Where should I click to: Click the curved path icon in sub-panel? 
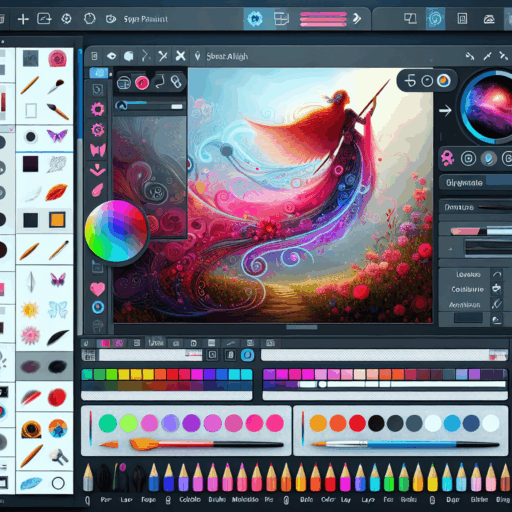coord(160,82)
